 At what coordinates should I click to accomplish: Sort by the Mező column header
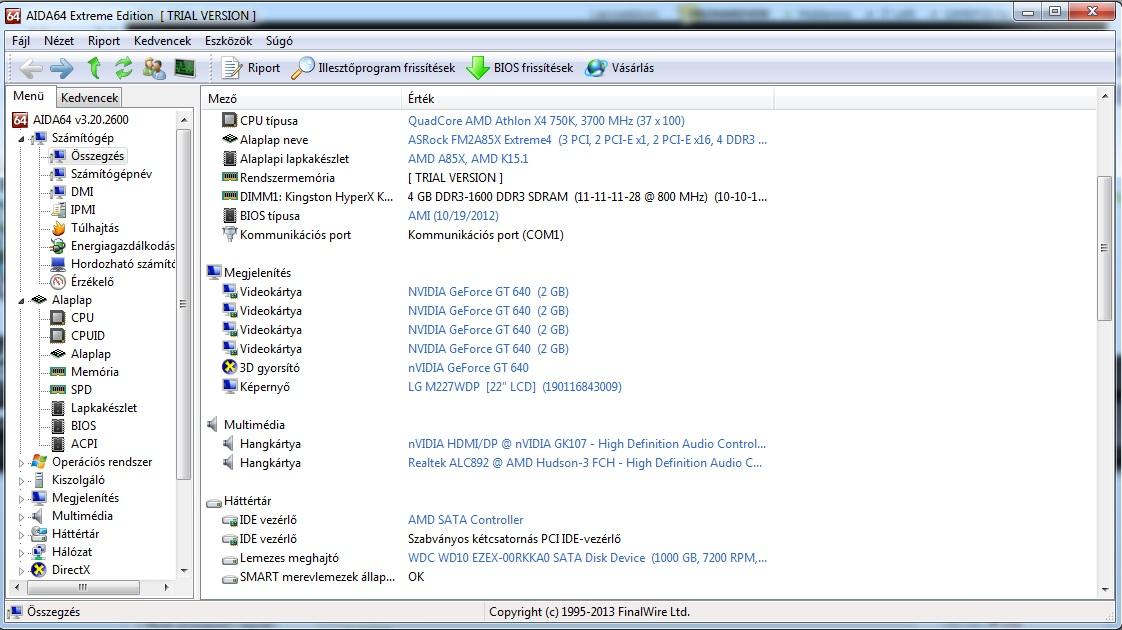(301, 99)
